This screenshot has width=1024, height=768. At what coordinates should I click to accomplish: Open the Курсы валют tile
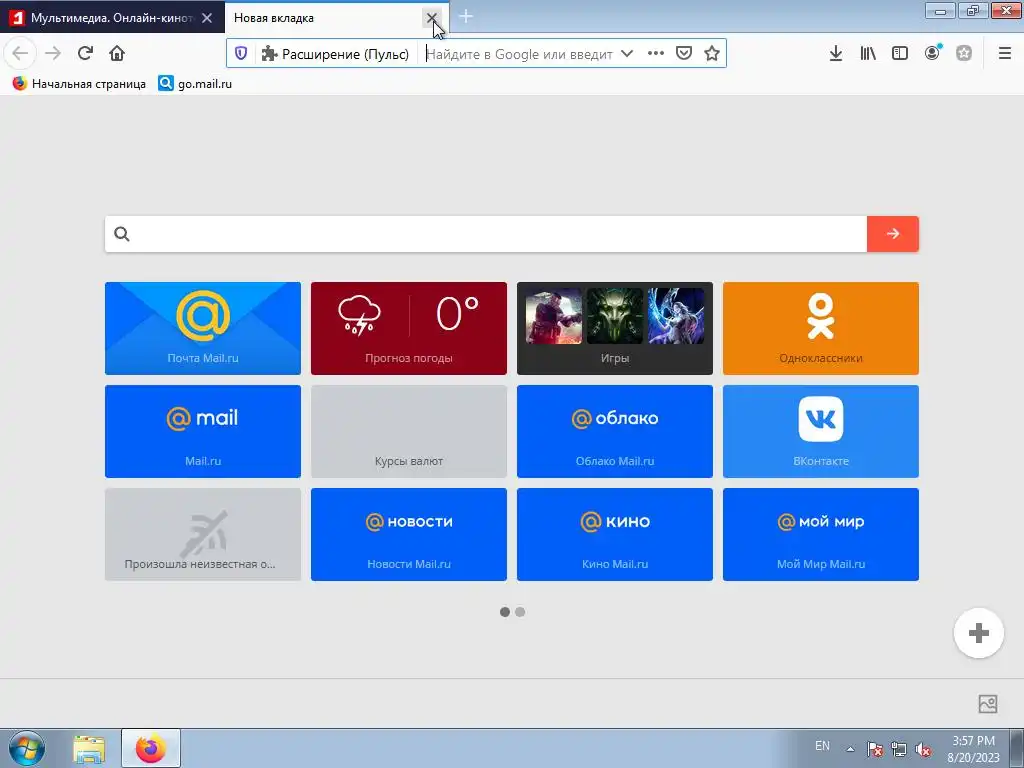(x=409, y=432)
